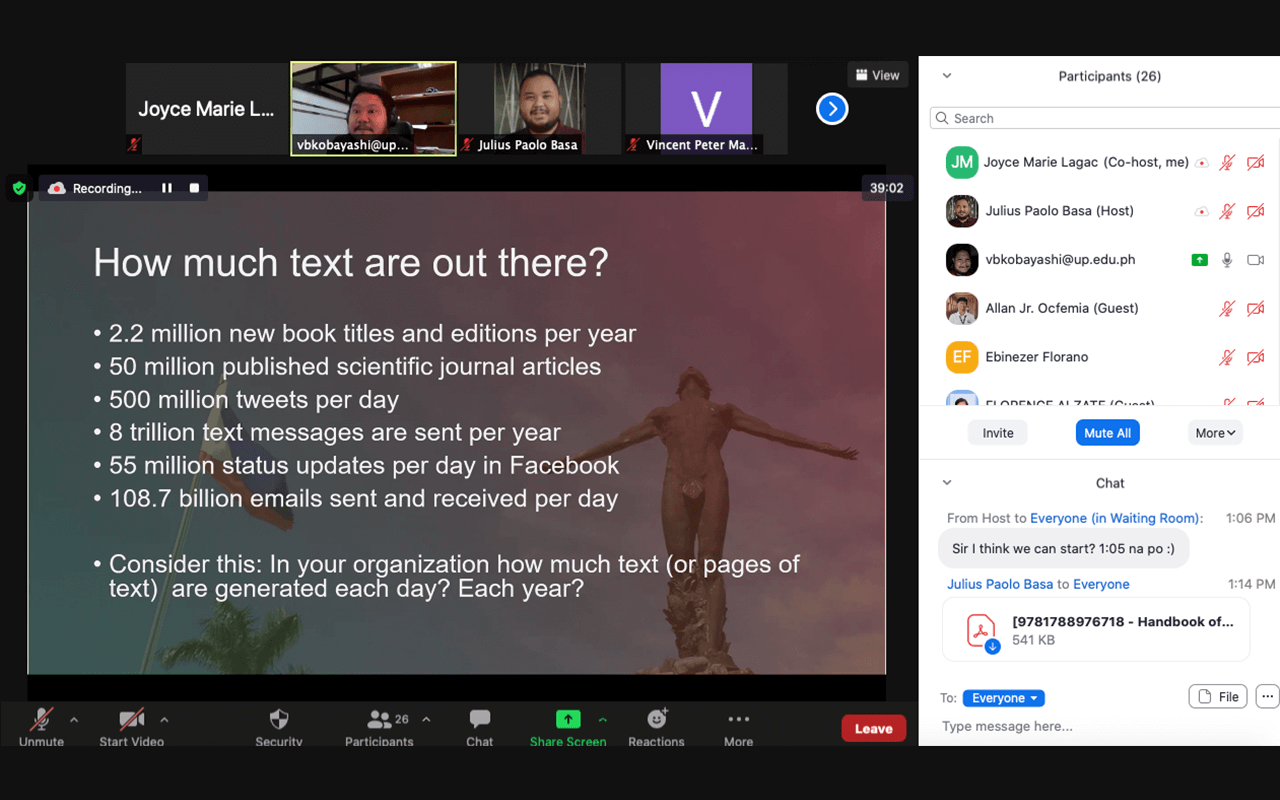Toggle Allan Jr. Ocfemia's video-off icon

tap(1256, 309)
